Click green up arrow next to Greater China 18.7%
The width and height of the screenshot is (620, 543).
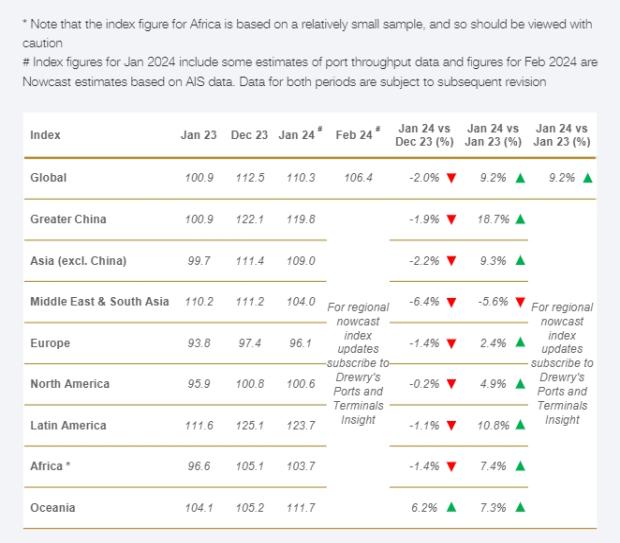coord(520,219)
